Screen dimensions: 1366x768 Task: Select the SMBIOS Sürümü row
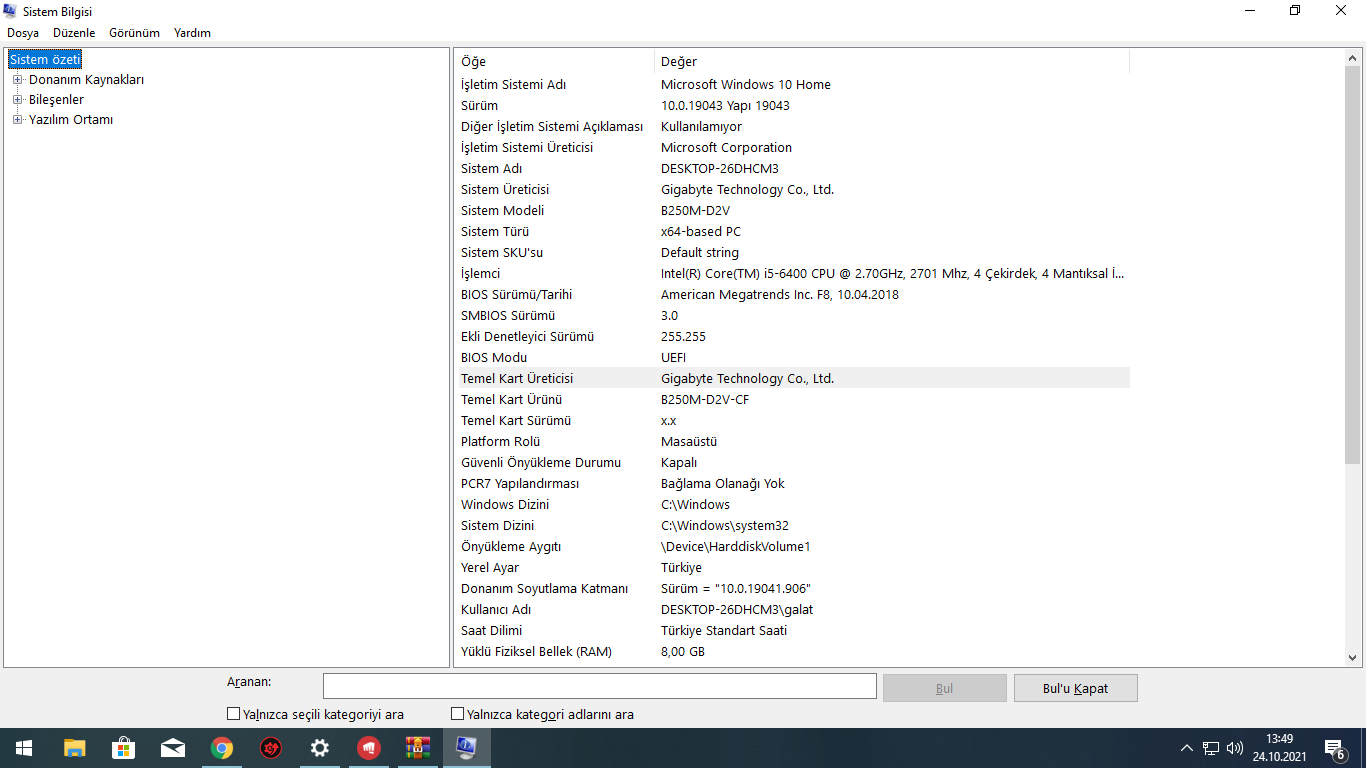click(x=794, y=316)
